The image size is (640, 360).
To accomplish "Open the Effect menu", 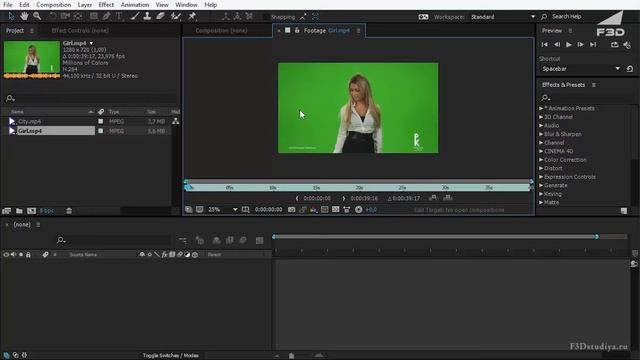I will pos(106,5).
